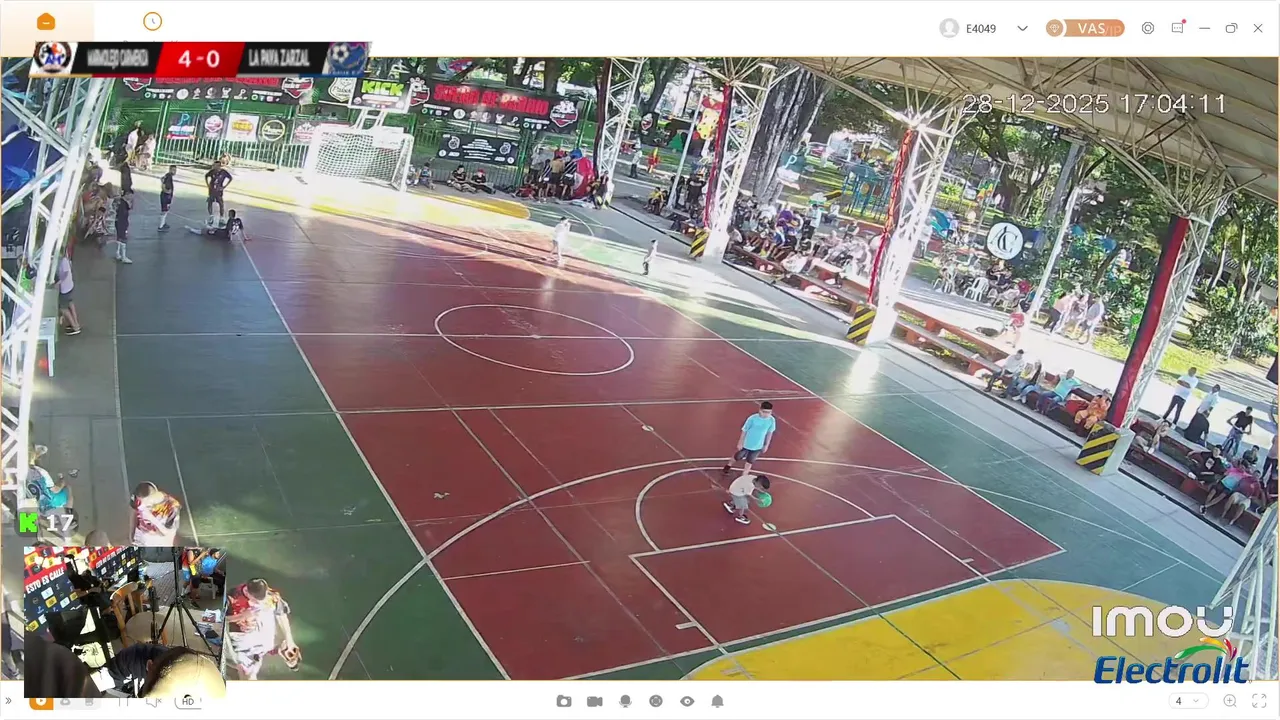Expand the device list double-chevron
The image size is (1280, 720).
(x=8, y=701)
